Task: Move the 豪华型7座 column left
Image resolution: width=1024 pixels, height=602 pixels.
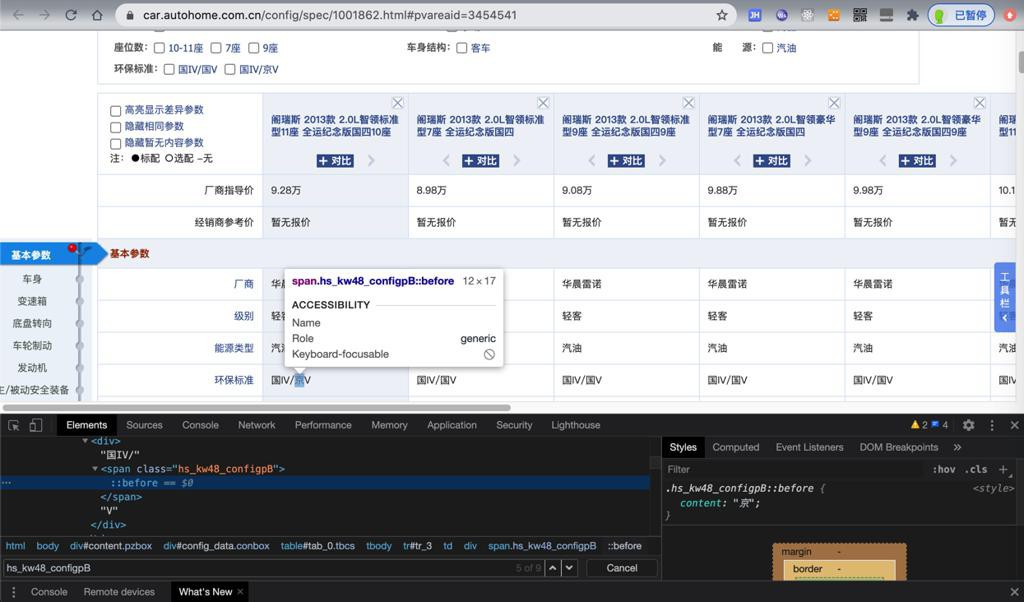Action: [x=737, y=161]
